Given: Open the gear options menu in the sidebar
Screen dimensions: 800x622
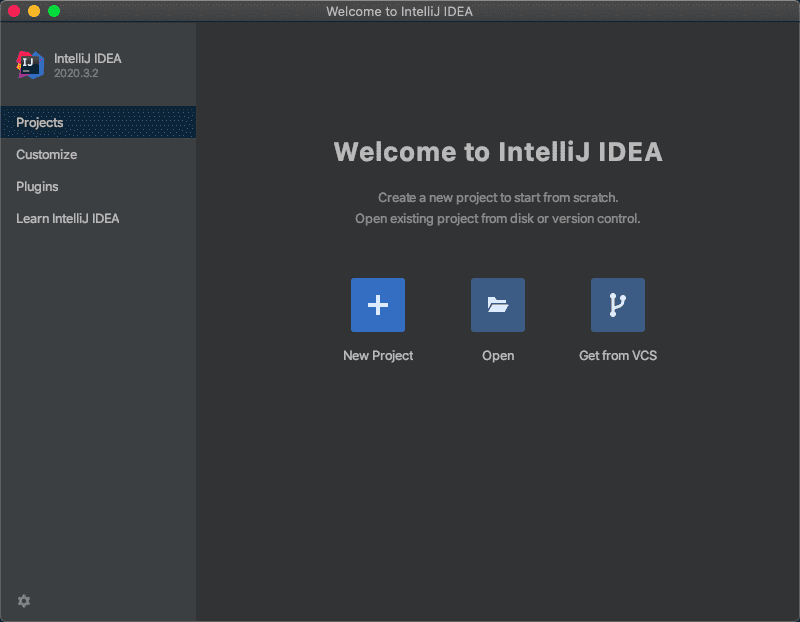Looking at the screenshot, I should [x=24, y=601].
